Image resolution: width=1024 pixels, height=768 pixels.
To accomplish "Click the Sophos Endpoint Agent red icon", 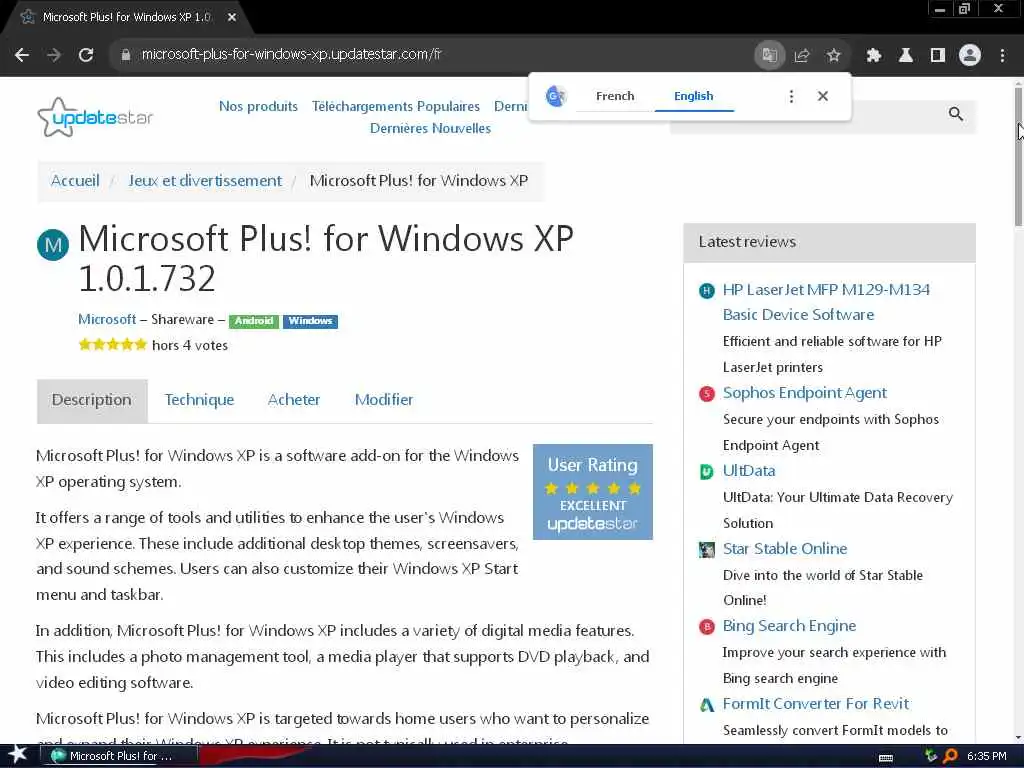I will click(x=707, y=394).
